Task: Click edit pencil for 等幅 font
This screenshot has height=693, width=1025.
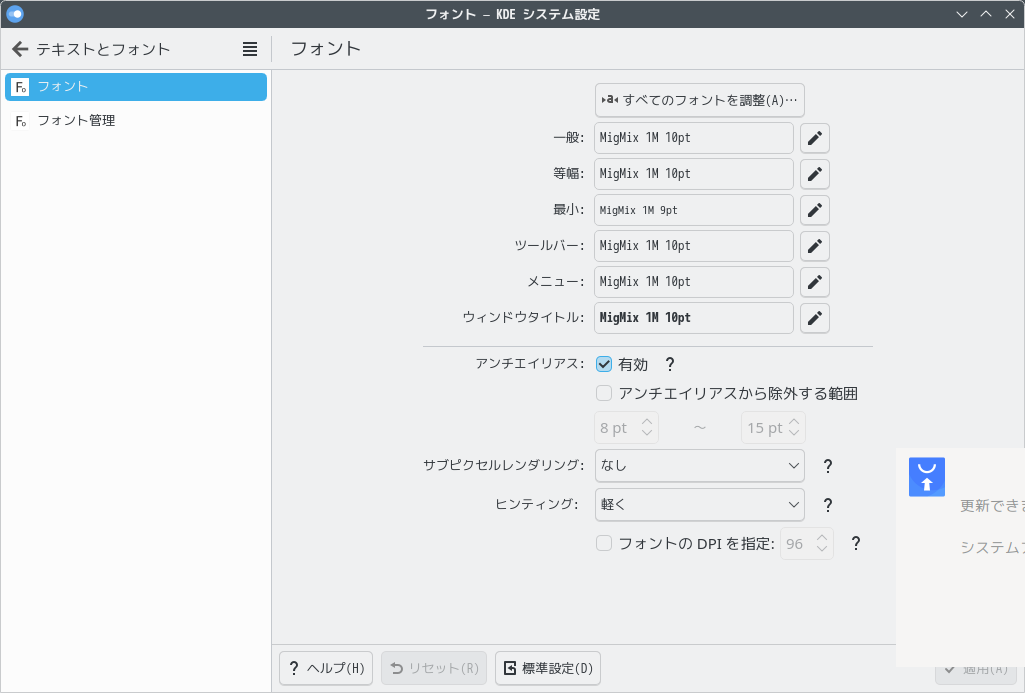Action: point(815,174)
